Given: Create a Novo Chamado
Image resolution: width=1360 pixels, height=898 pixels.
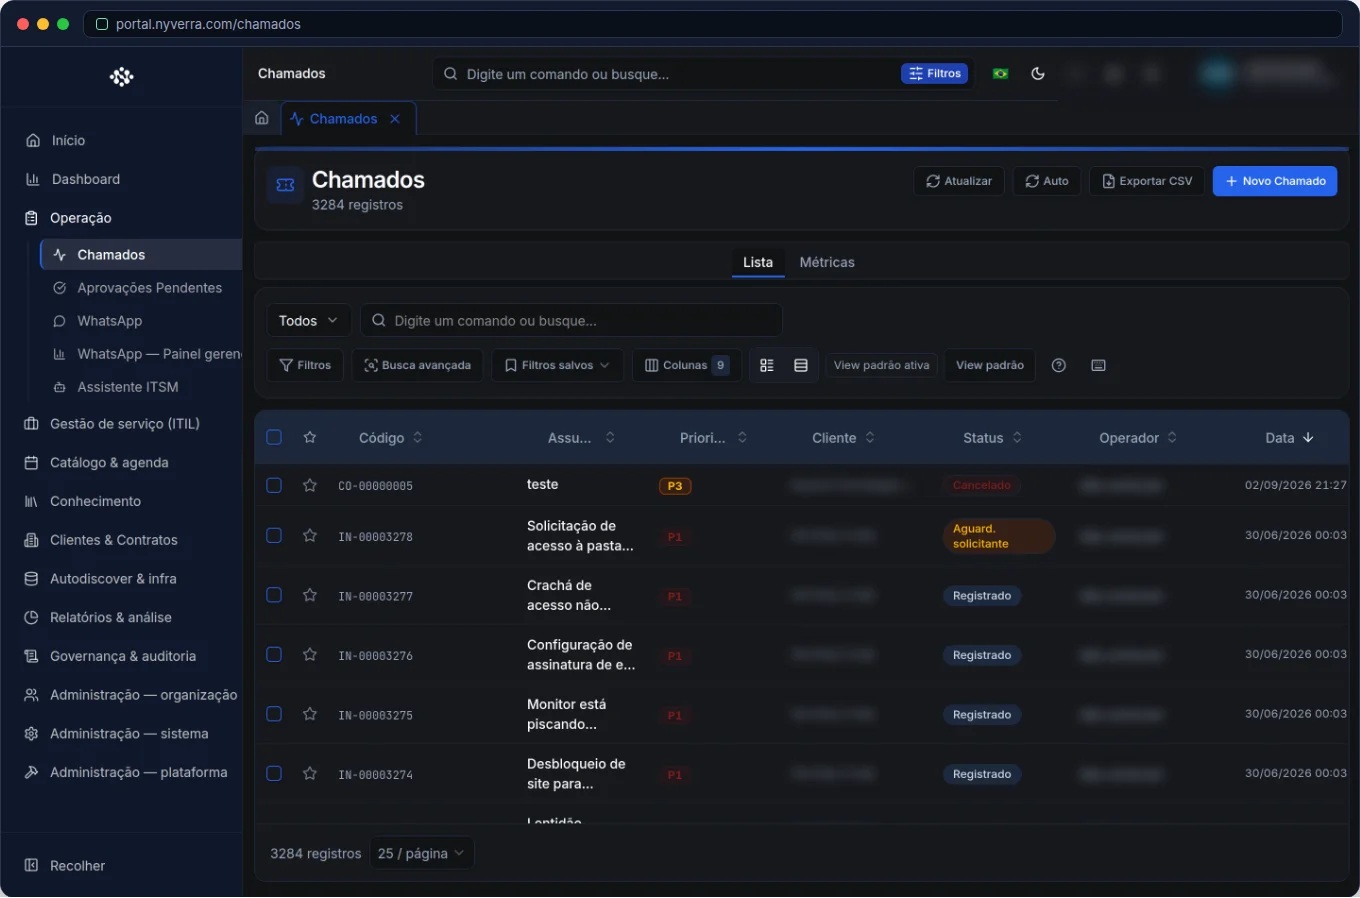Looking at the screenshot, I should pos(1275,182).
